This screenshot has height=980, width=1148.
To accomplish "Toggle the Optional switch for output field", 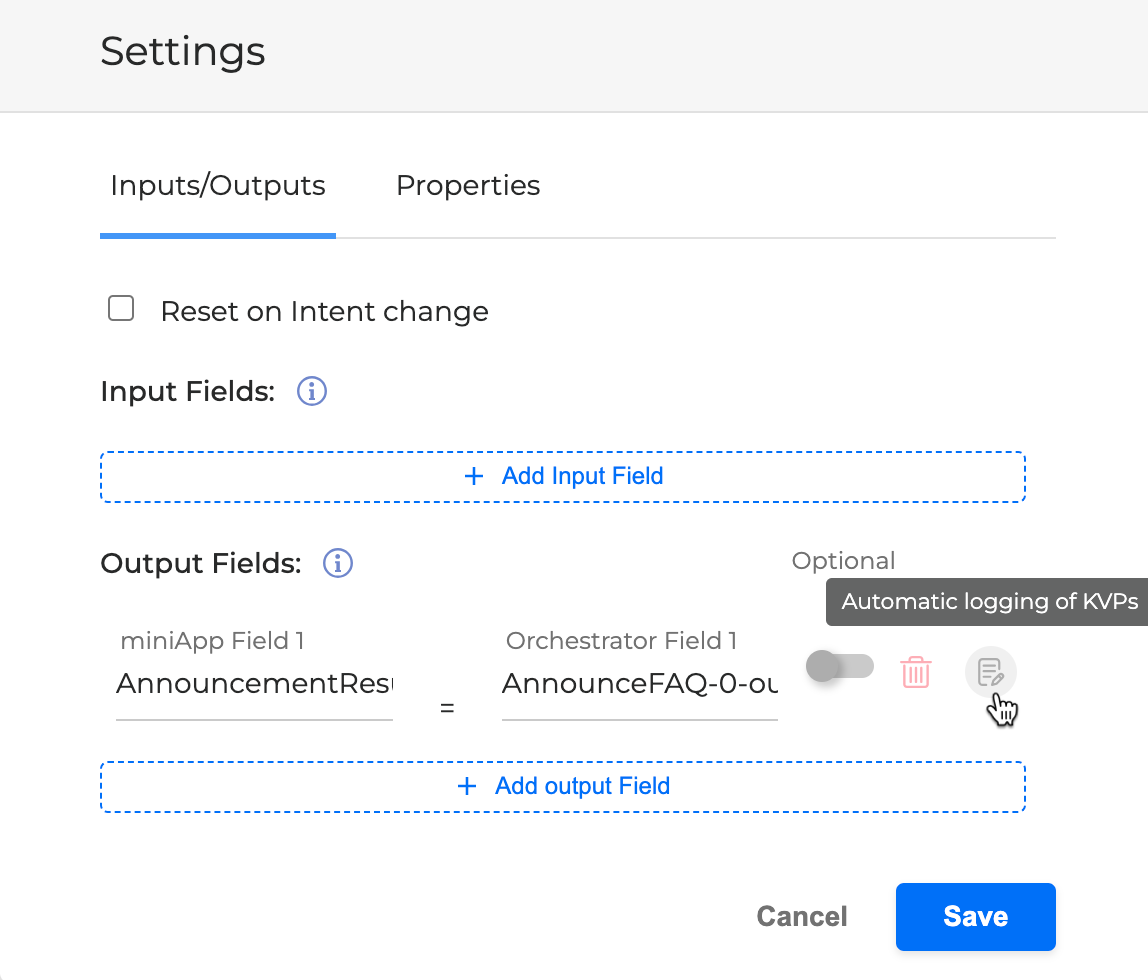I will pyautogui.click(x=840, y=666).
